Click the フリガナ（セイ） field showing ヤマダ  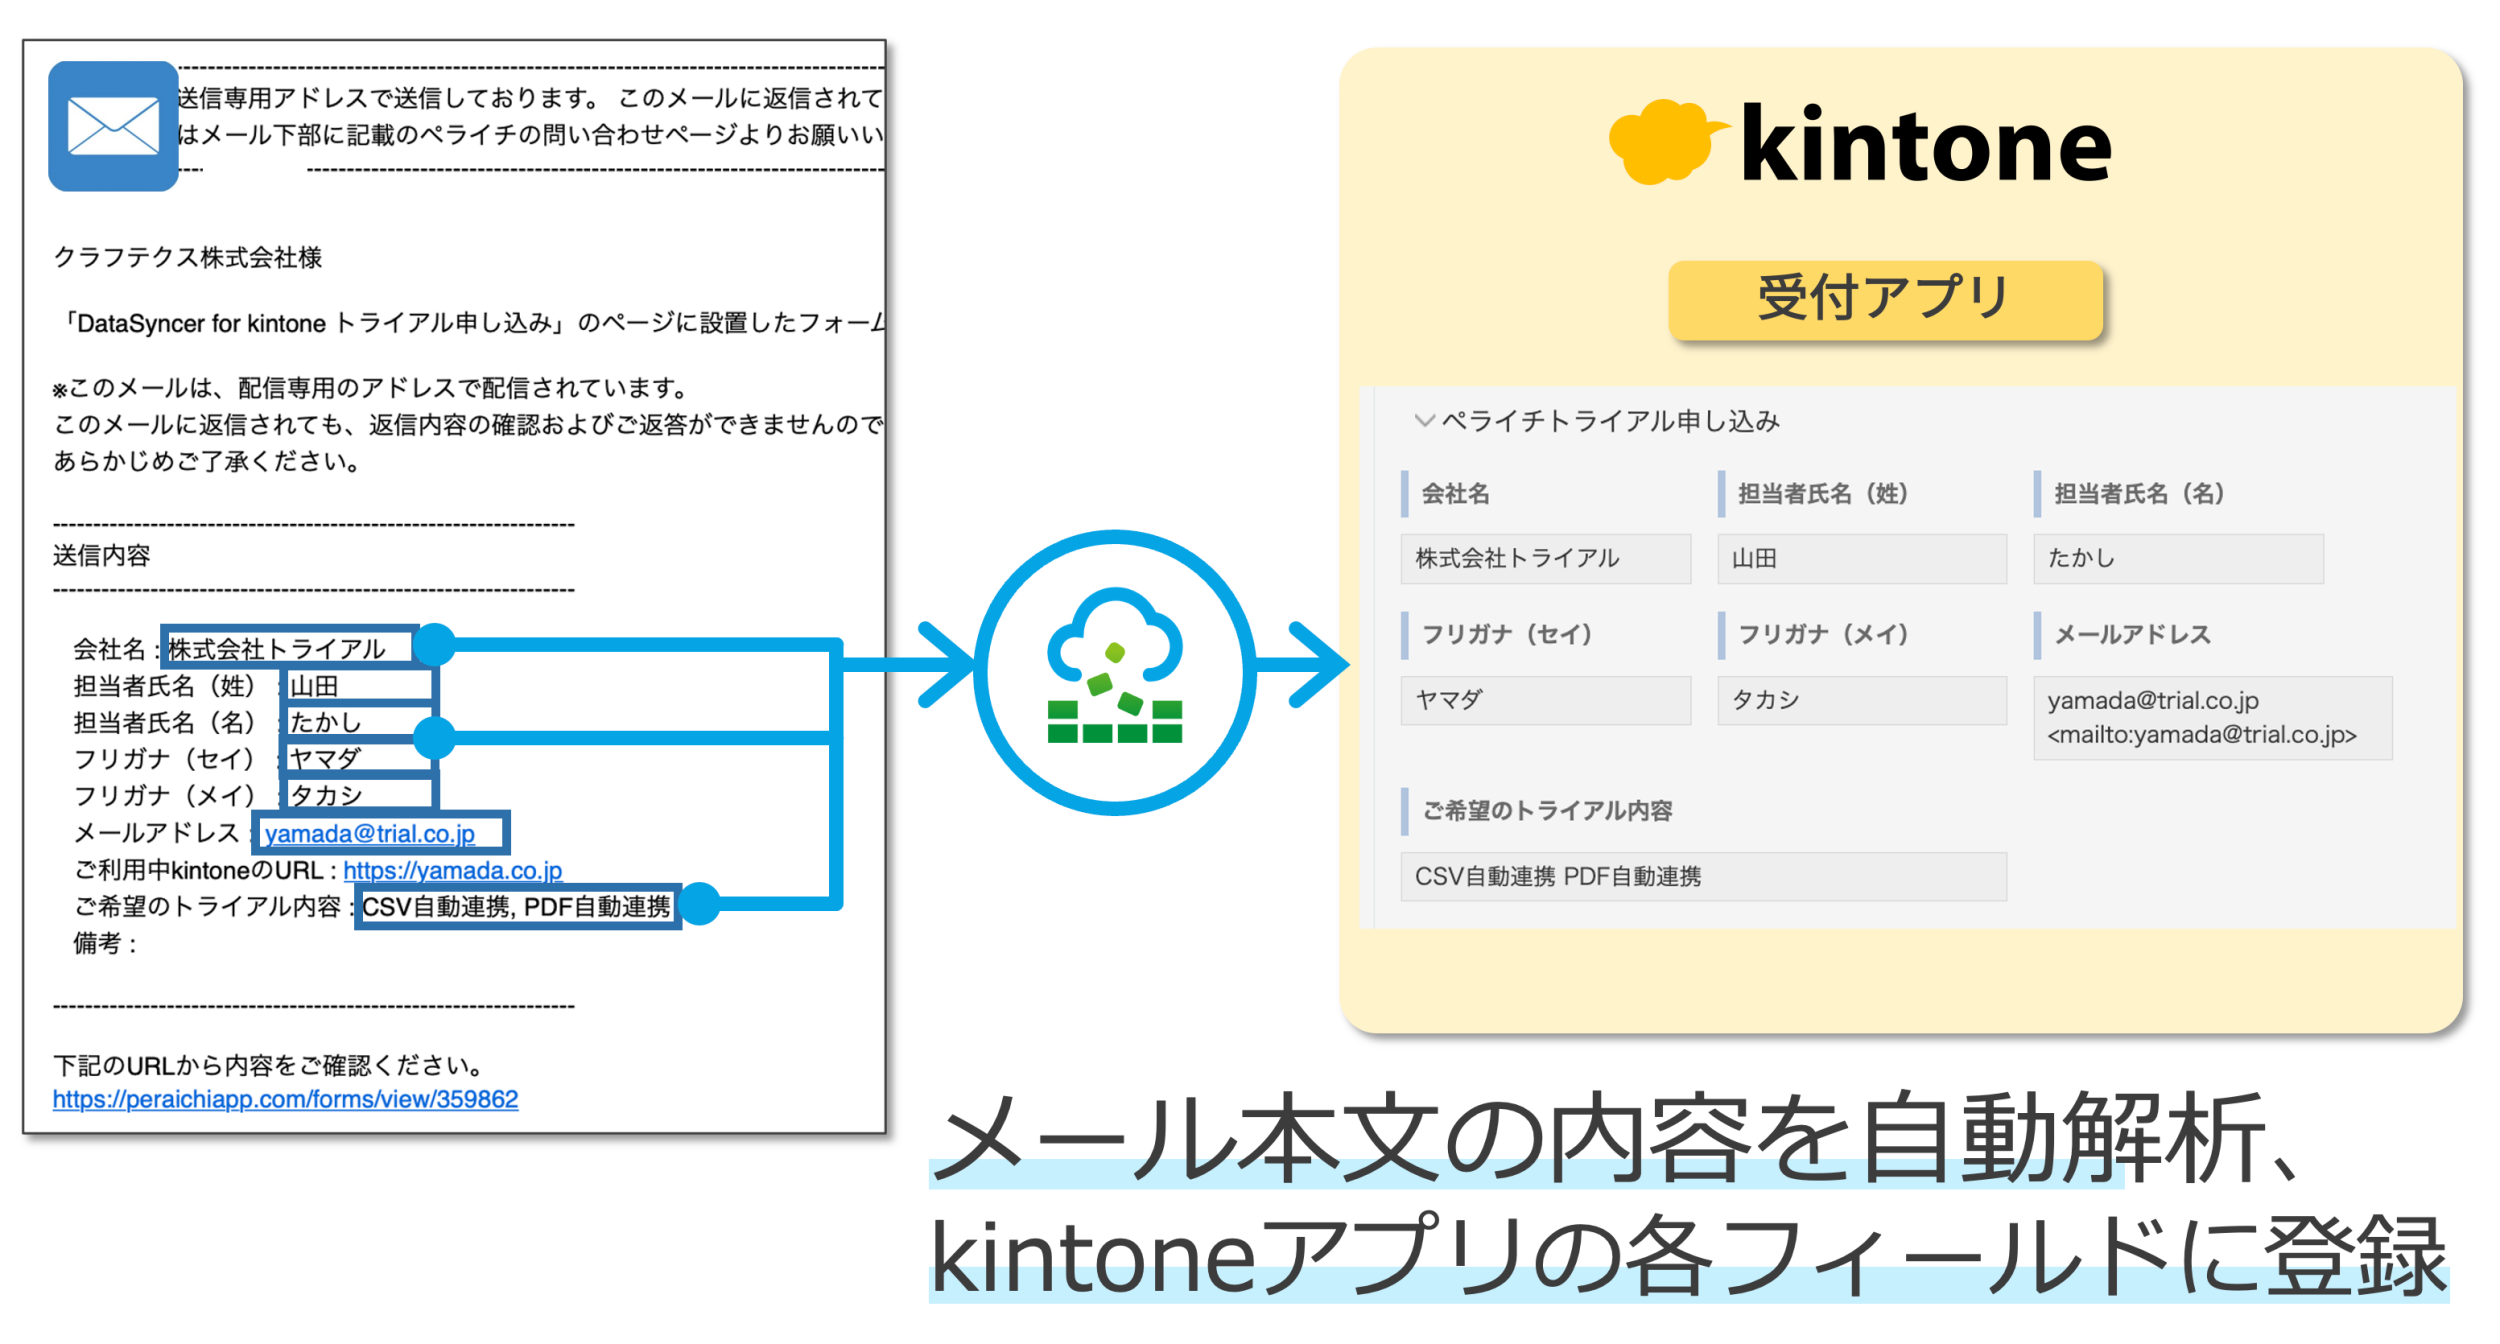[1544, 699]
